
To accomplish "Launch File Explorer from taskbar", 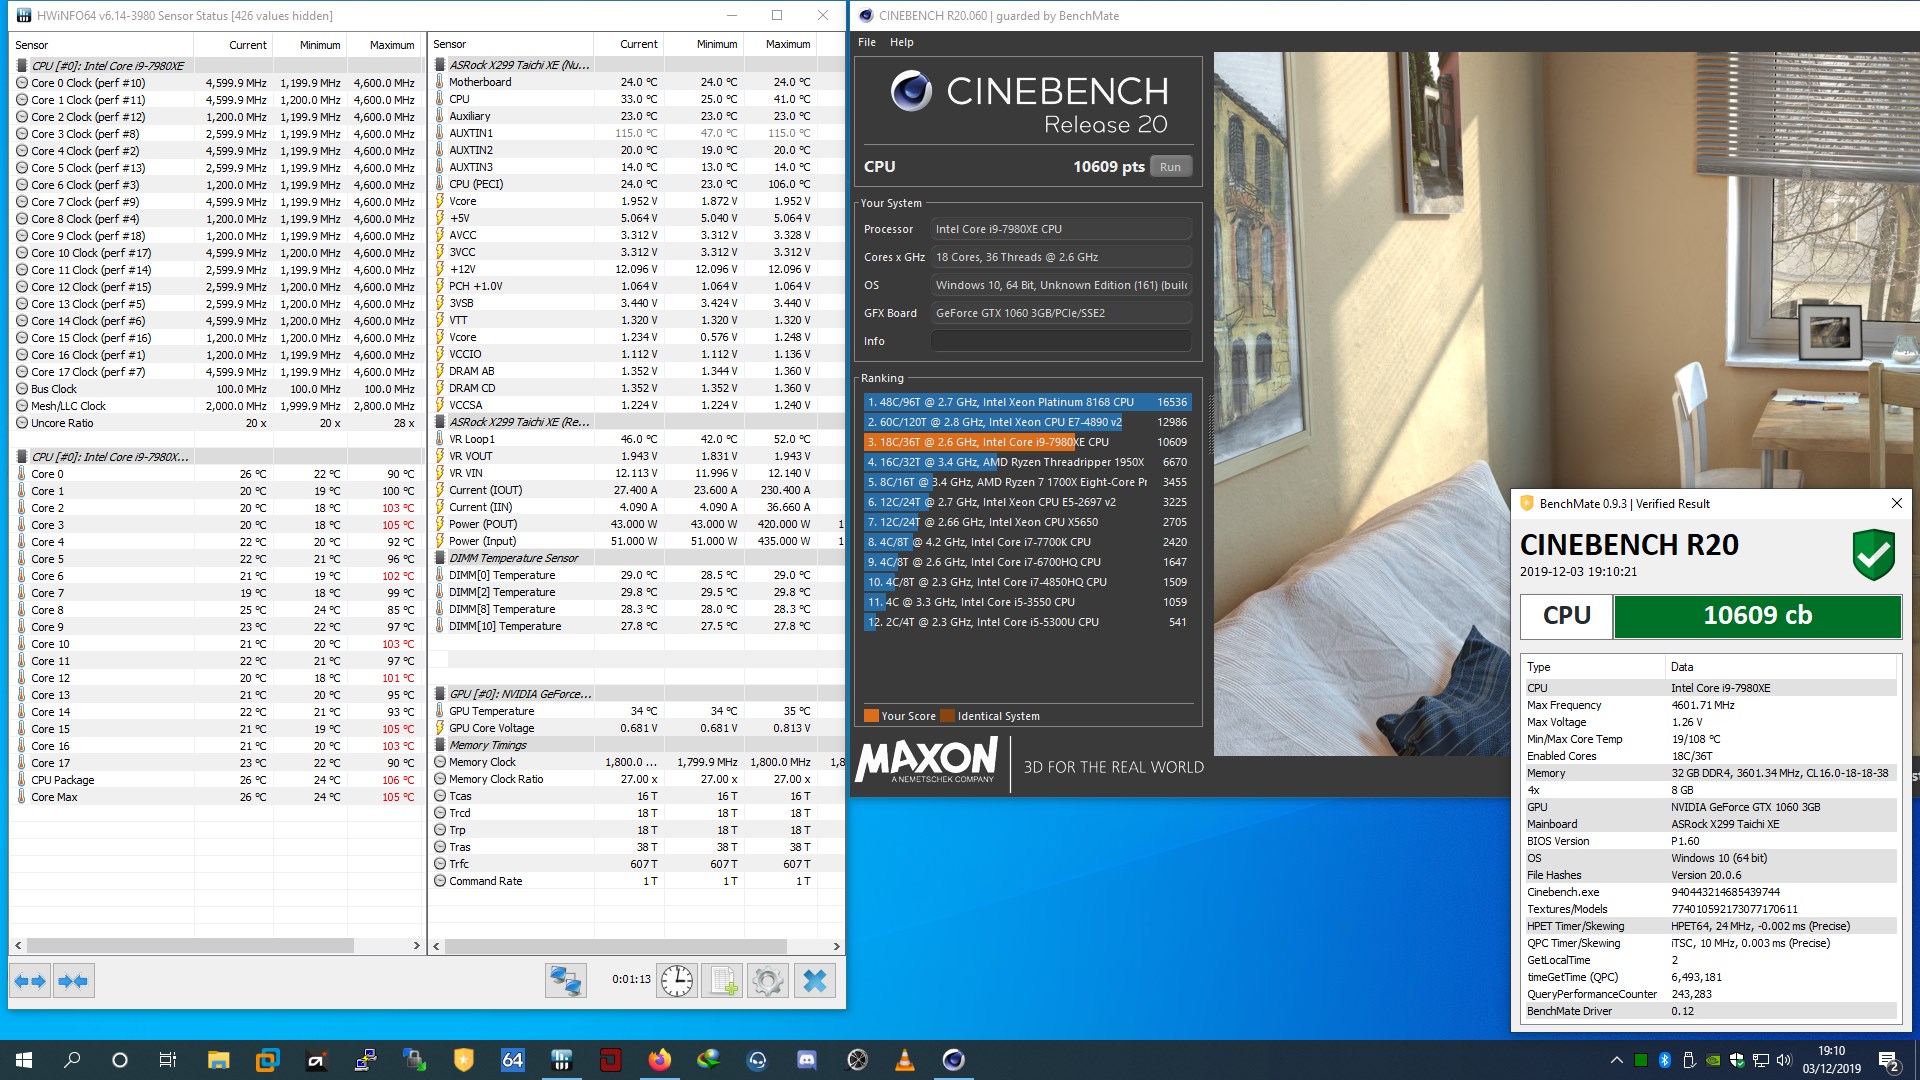I will click(218, 1060).
